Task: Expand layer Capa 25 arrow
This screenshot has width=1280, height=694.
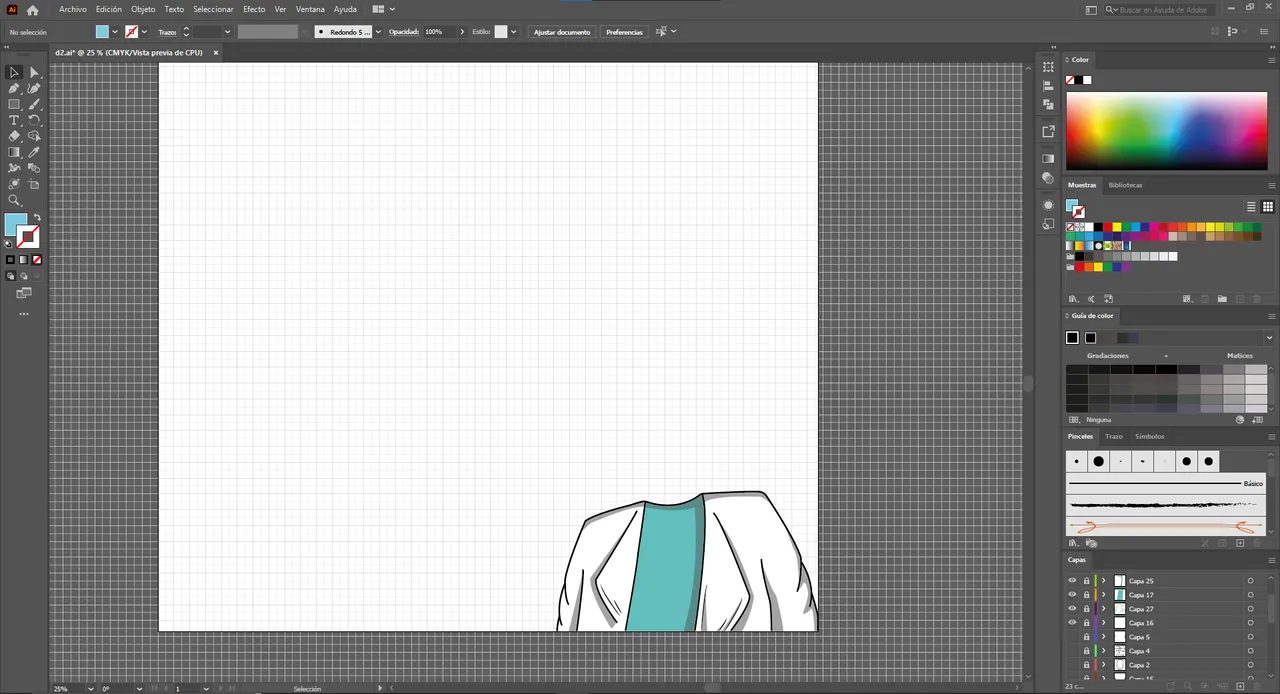Action: pyautogui.click(x=1104, y=580)
